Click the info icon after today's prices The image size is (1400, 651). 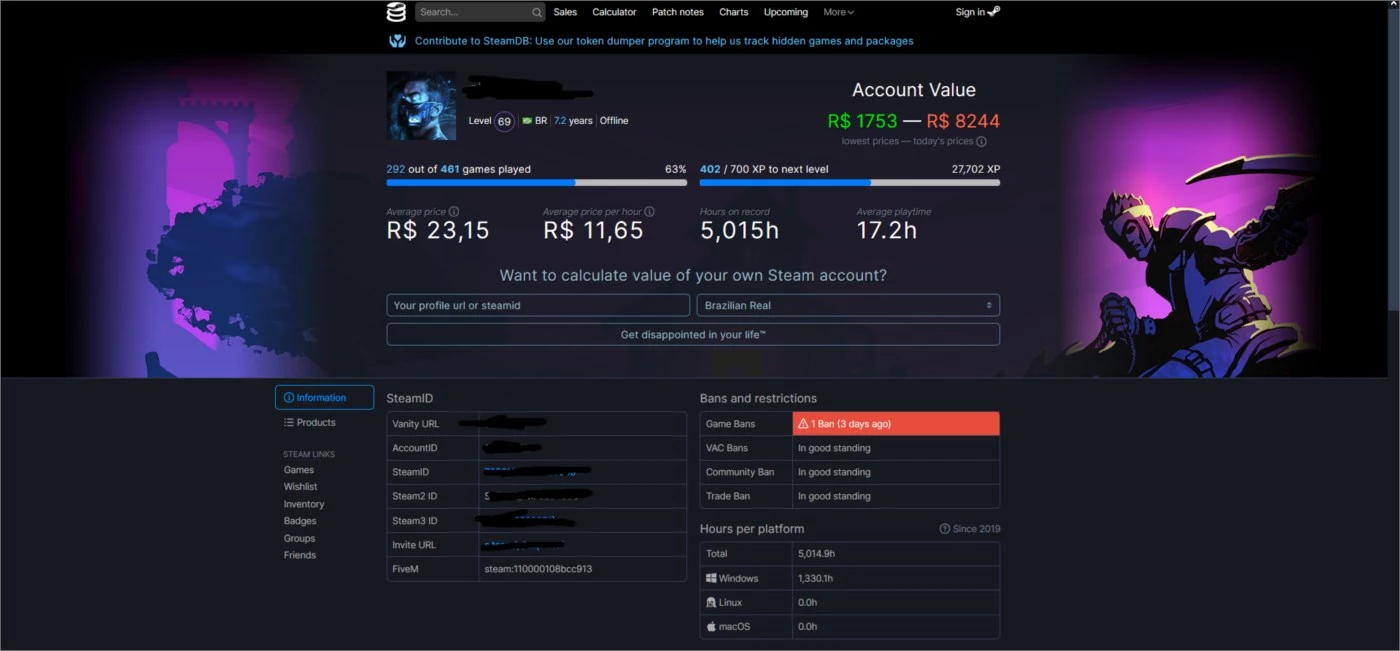coord(981,142)
